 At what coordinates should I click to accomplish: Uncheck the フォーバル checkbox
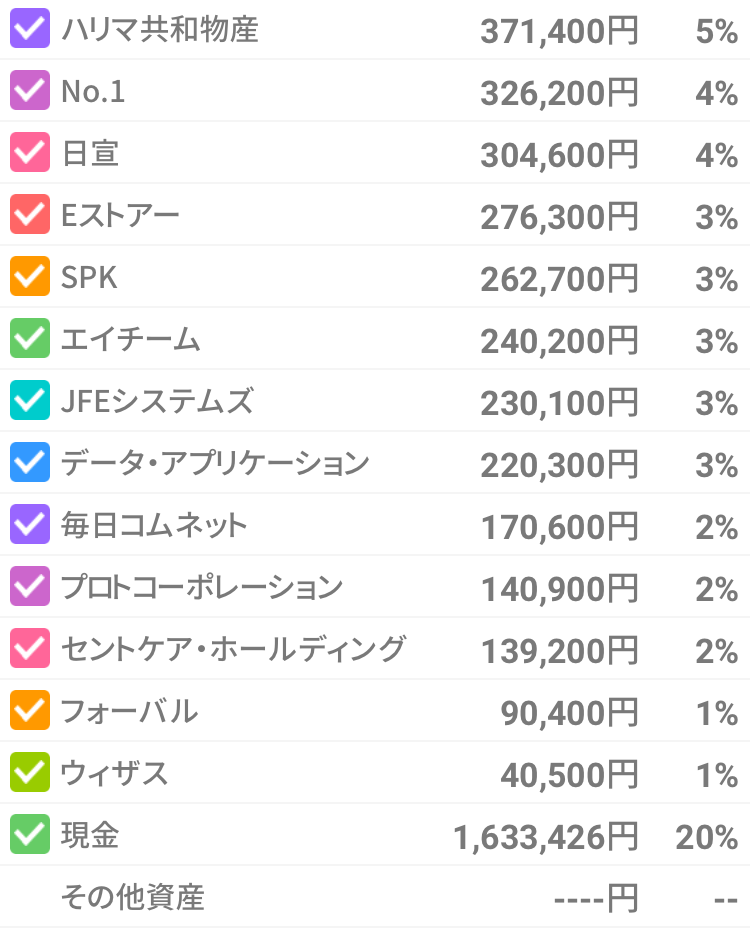29,712
